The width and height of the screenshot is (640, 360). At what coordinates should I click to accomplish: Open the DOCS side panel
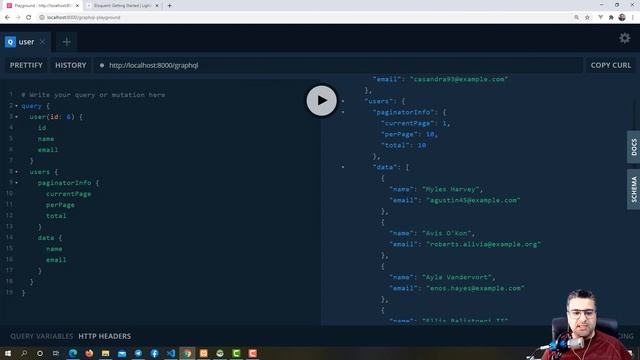coord(633,147)
